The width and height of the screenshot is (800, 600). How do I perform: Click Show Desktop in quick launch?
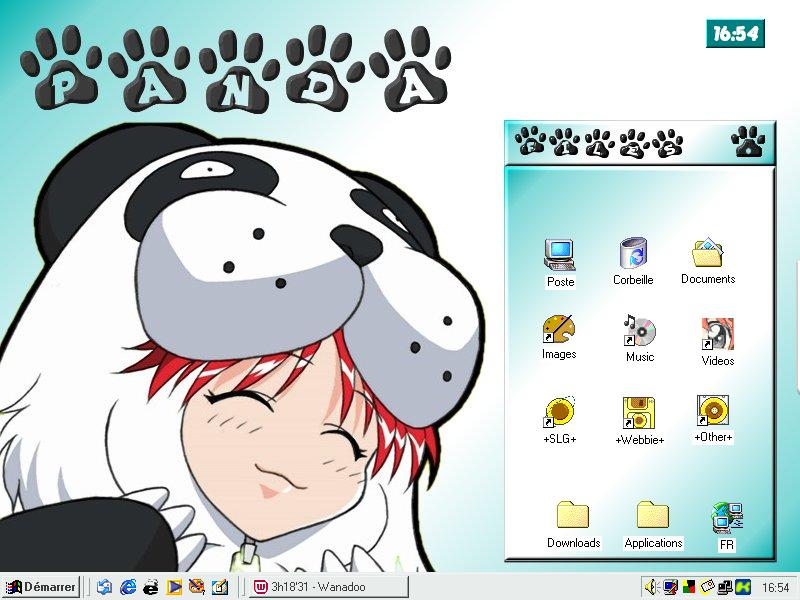pos(104,587)
